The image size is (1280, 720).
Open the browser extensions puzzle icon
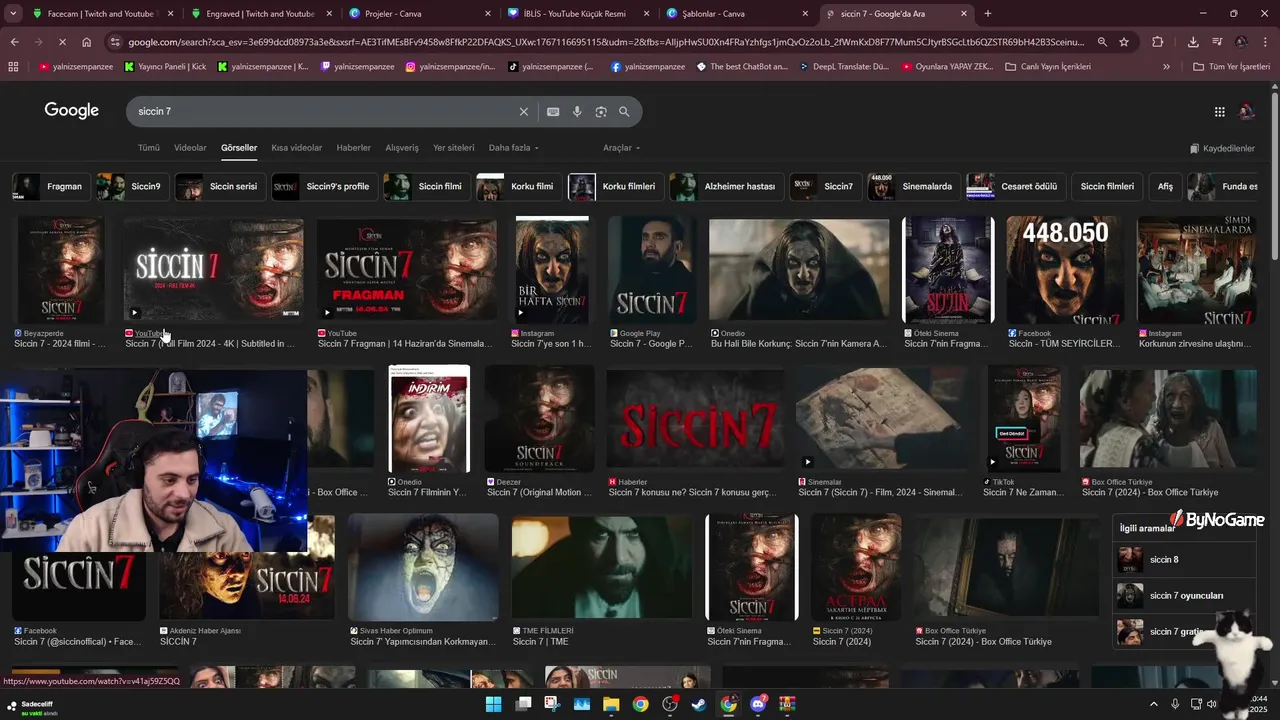click(1158, 42)
